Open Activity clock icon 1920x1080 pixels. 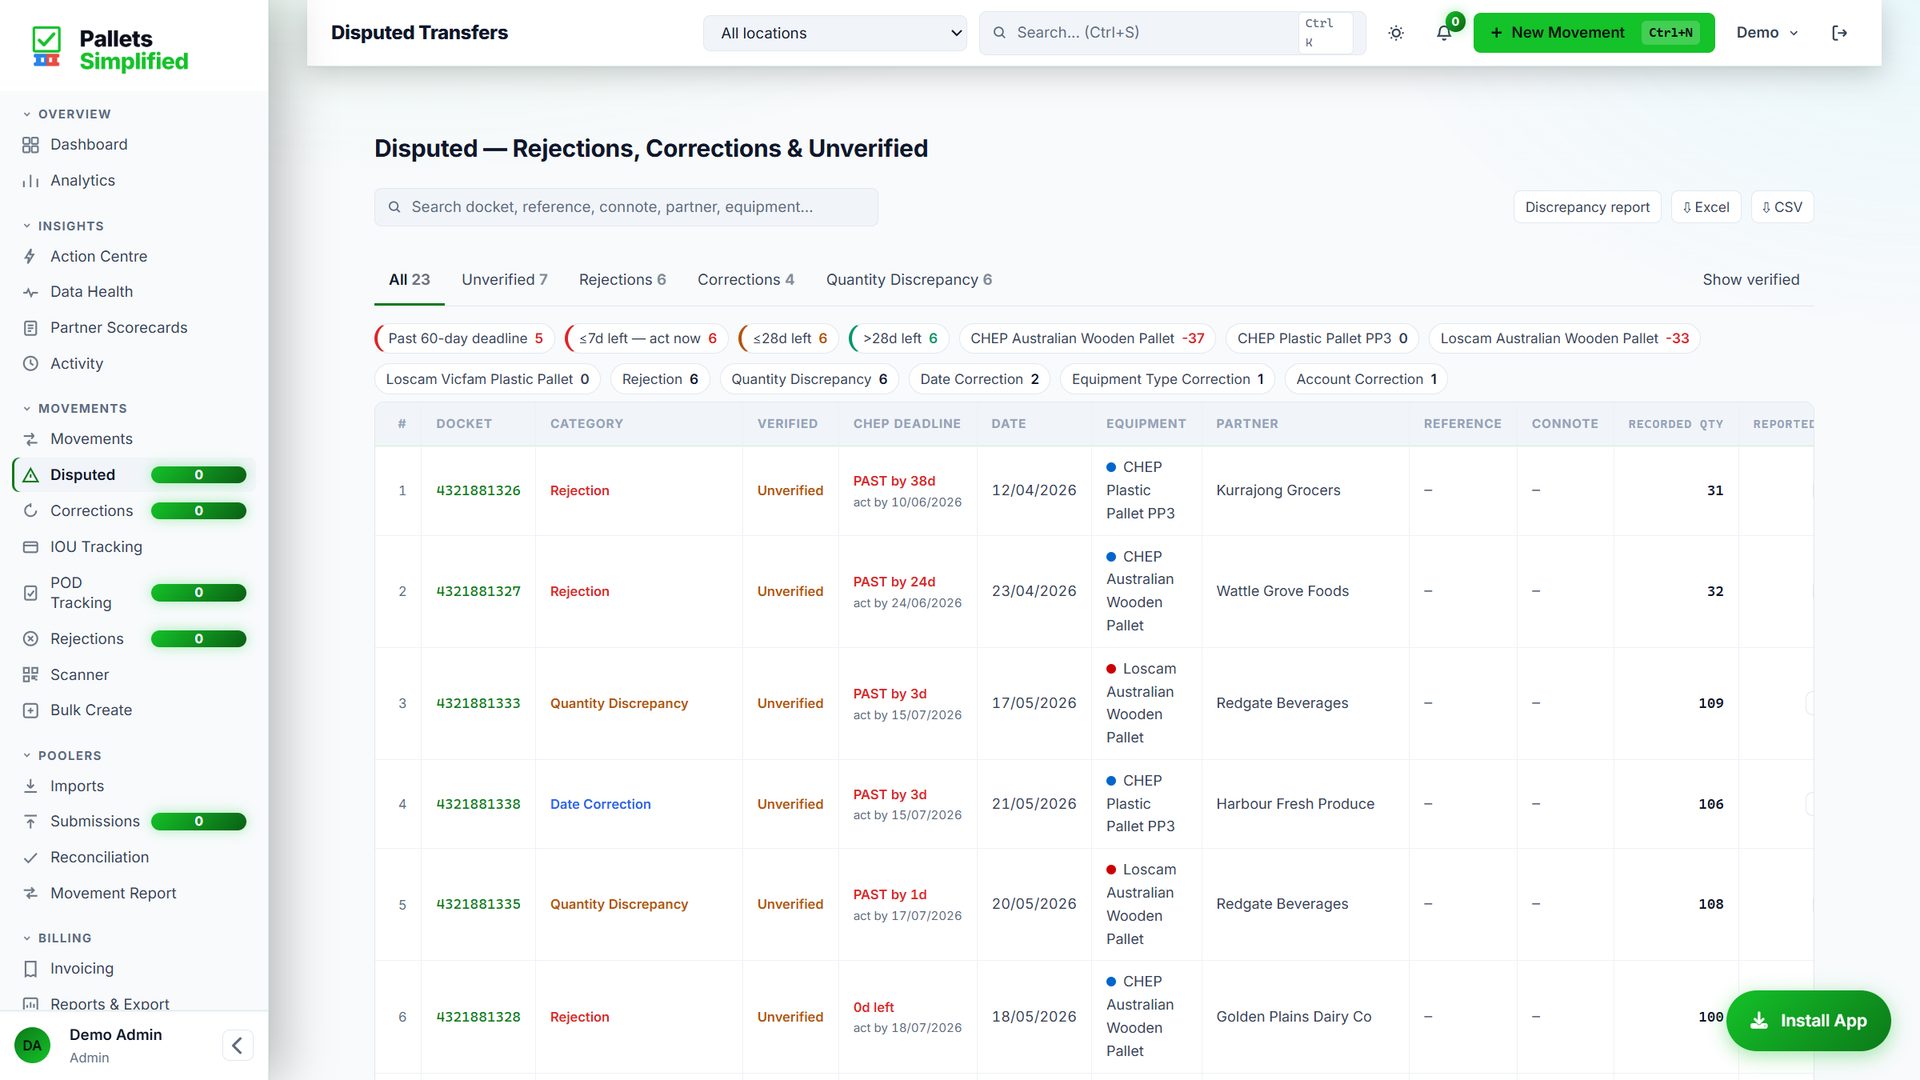click(x=30, y=364)
